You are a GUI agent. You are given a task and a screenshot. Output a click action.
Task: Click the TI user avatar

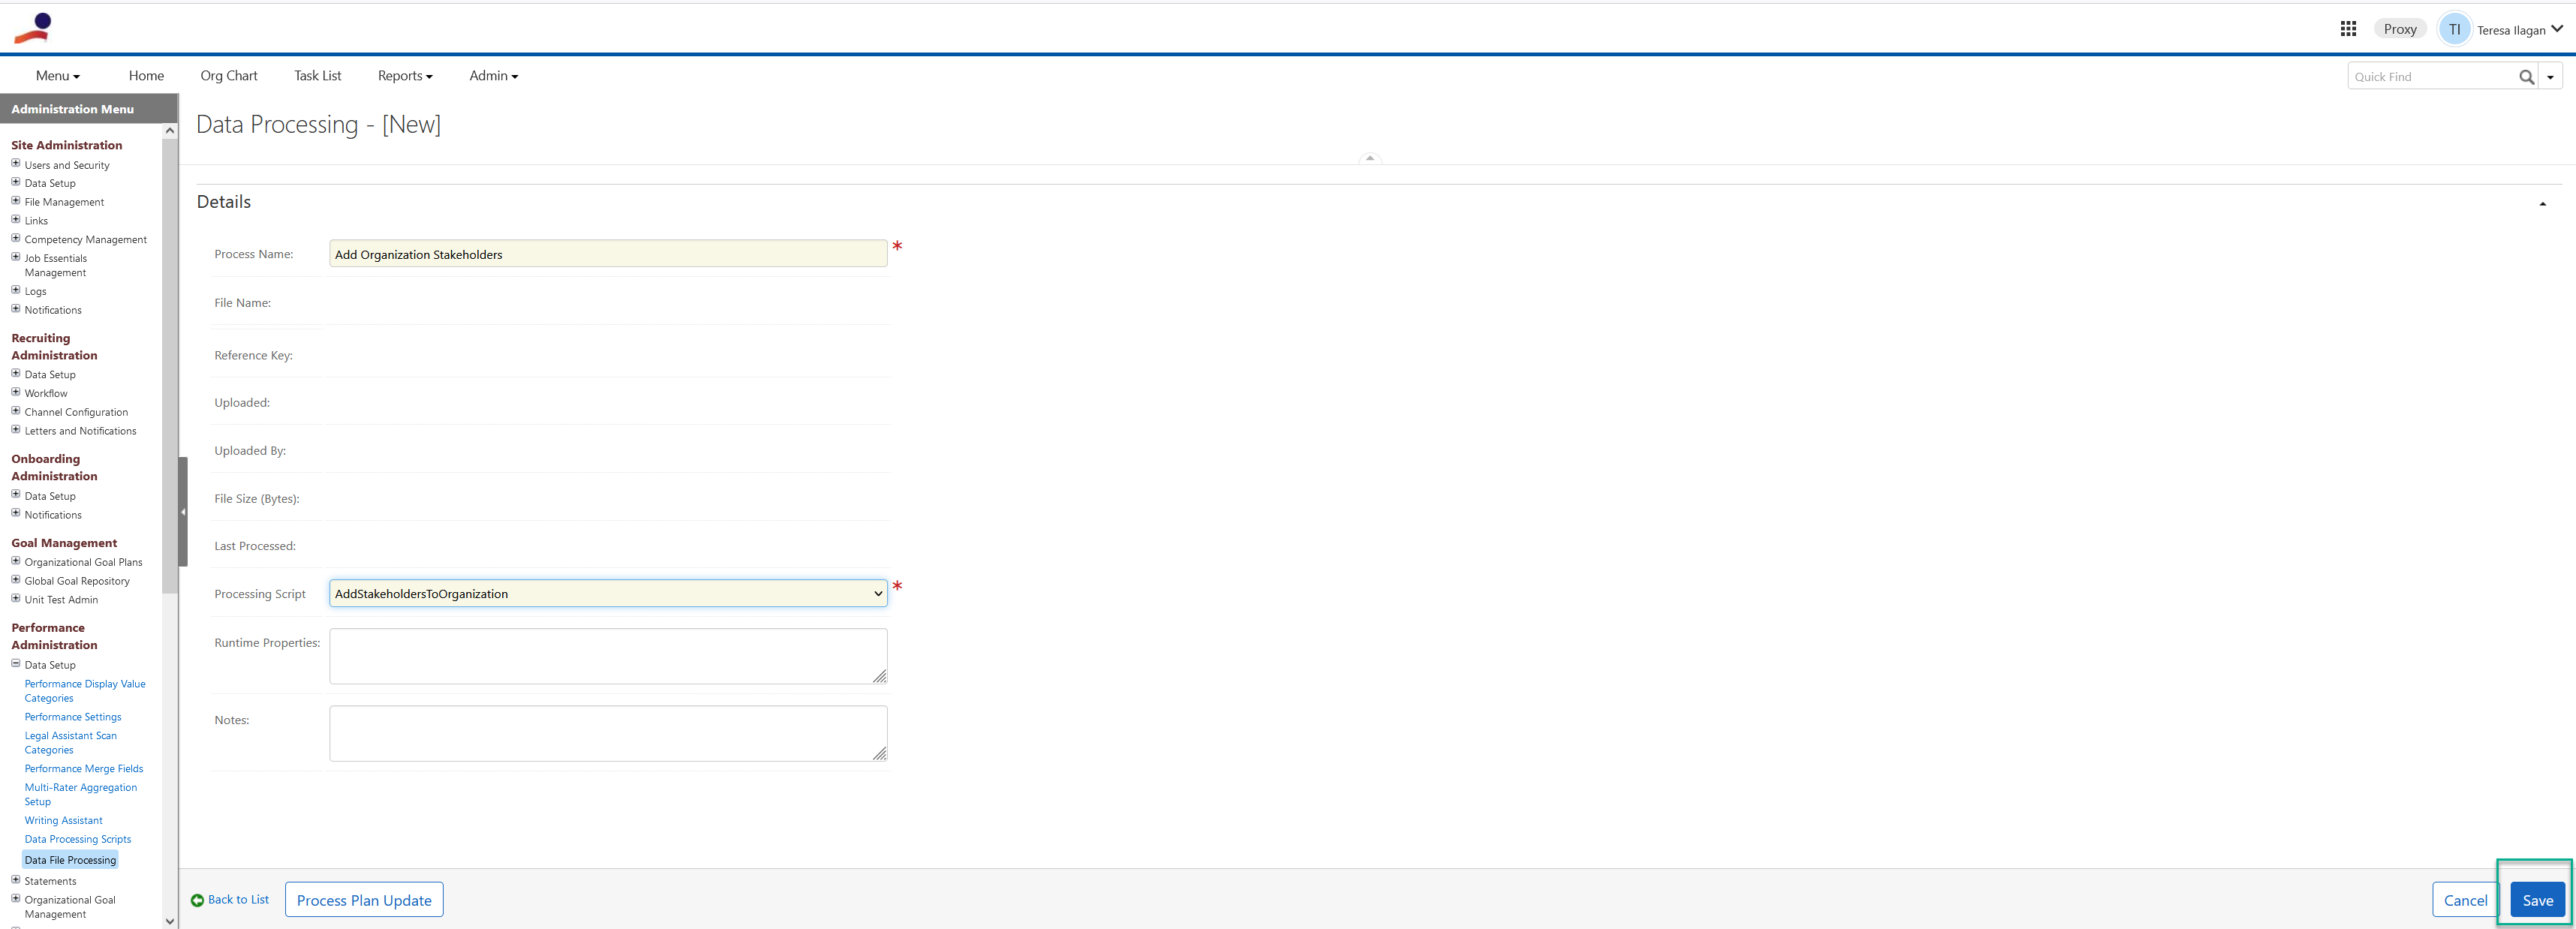(2454, 29)
